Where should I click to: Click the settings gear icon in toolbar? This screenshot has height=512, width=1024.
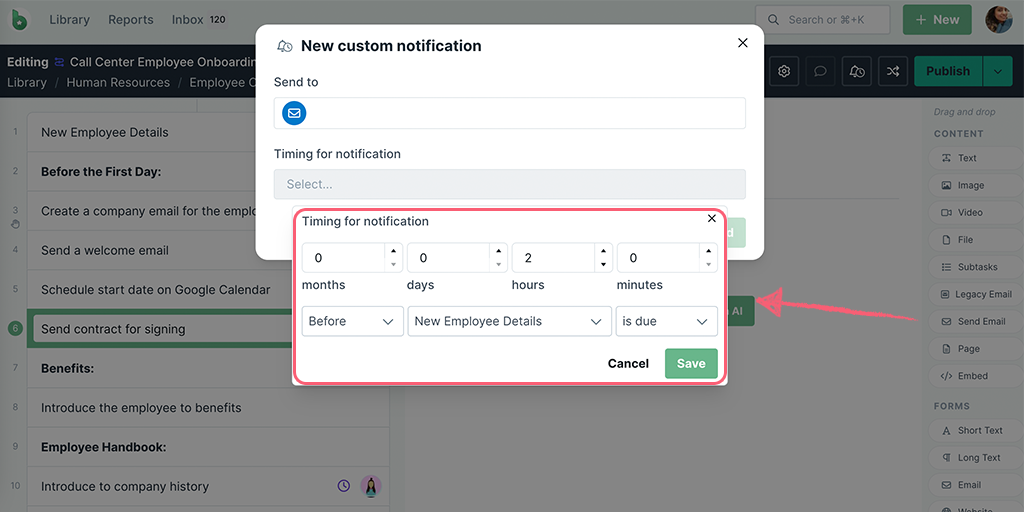click(x=784, y=71)
